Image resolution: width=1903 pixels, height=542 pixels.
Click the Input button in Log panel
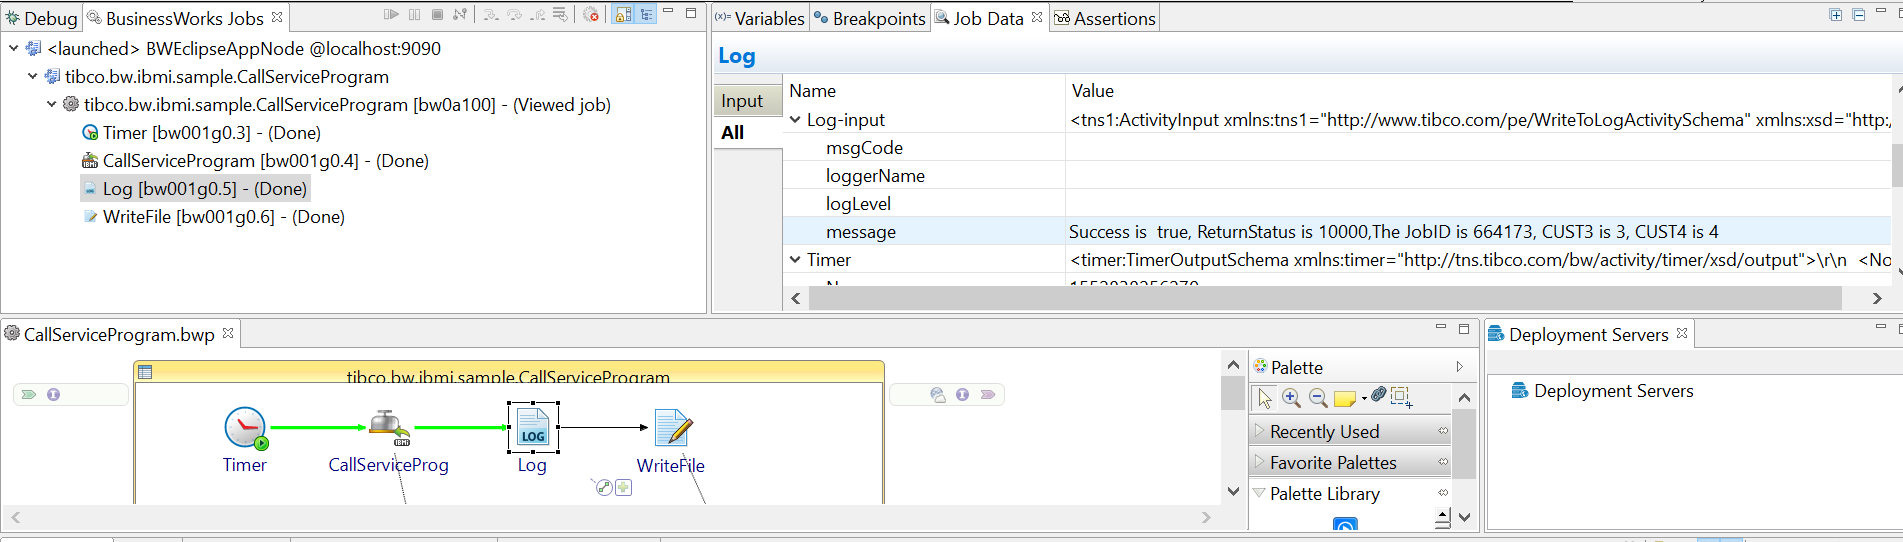click(747, 101)
